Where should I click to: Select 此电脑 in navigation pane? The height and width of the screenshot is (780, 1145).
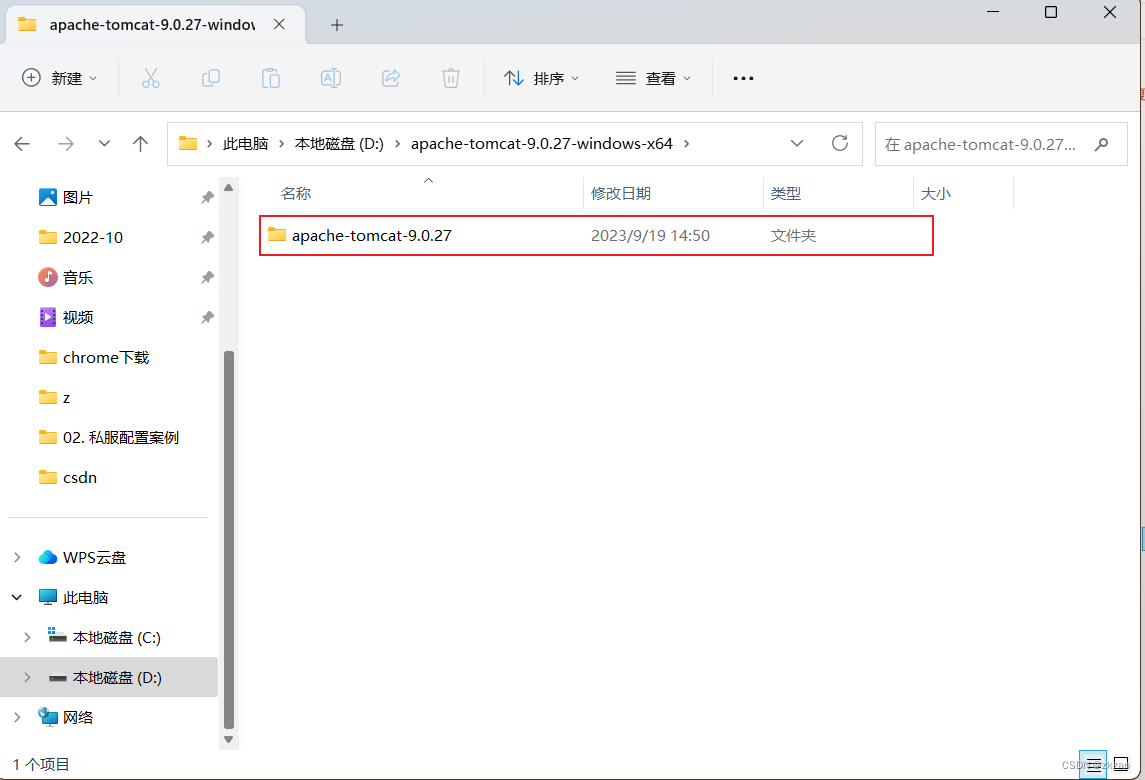click(85, 597)
